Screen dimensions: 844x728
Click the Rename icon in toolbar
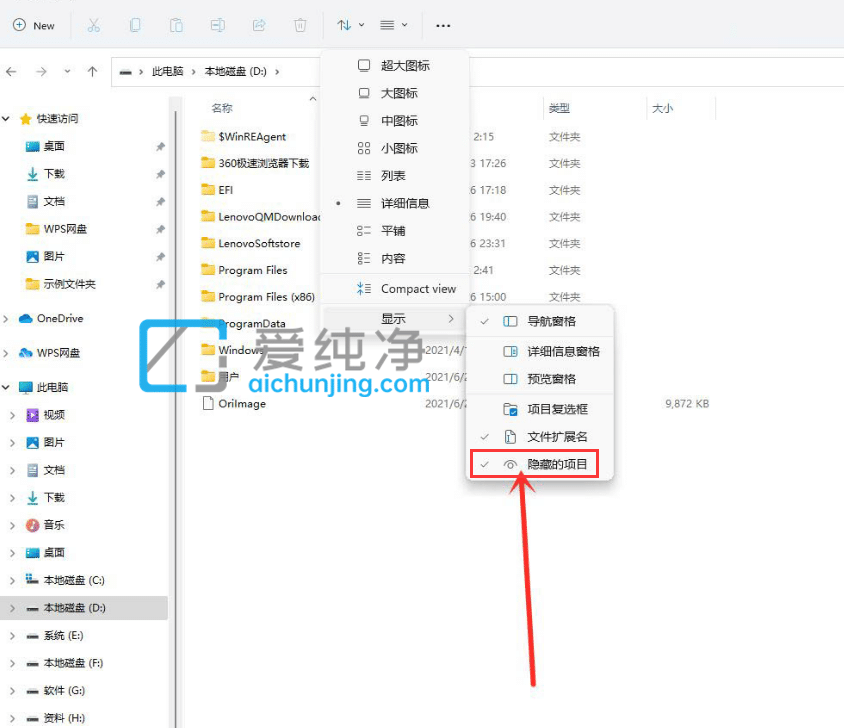click(217, 25)
